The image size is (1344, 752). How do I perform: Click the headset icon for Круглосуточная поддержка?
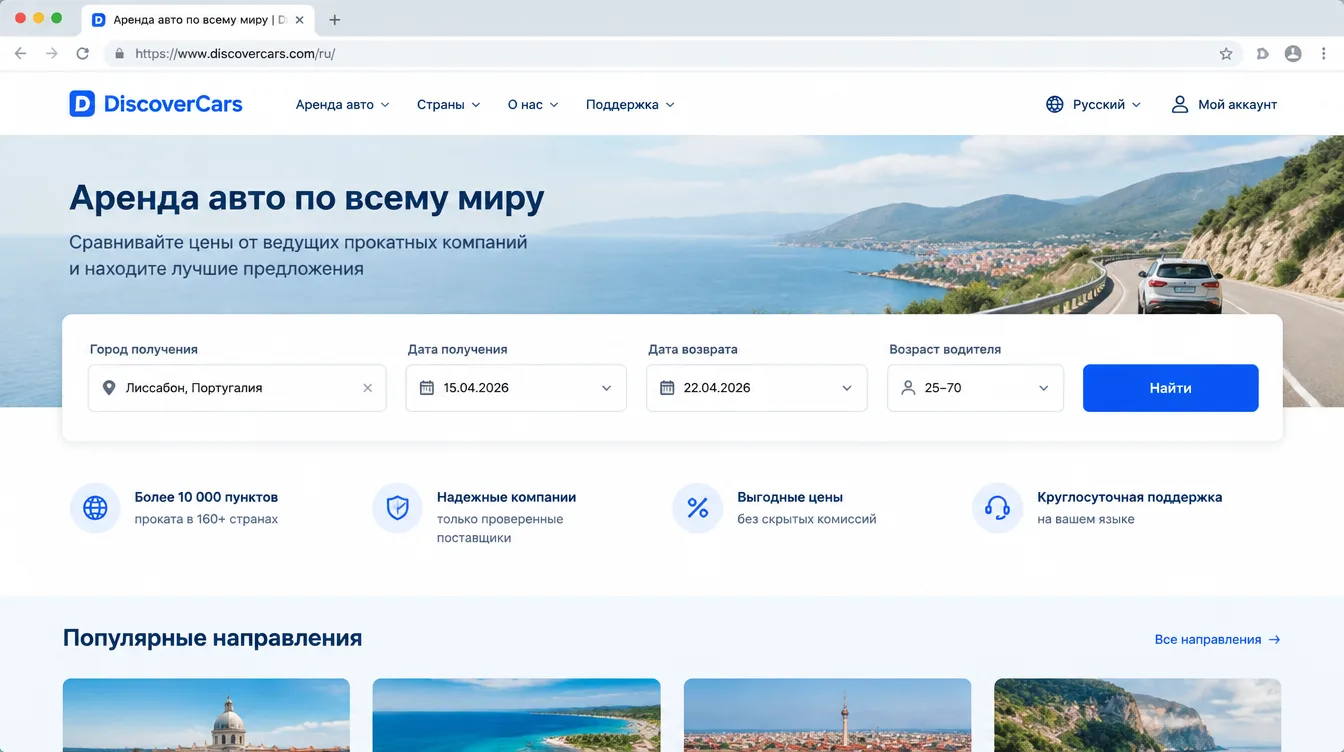997,508
